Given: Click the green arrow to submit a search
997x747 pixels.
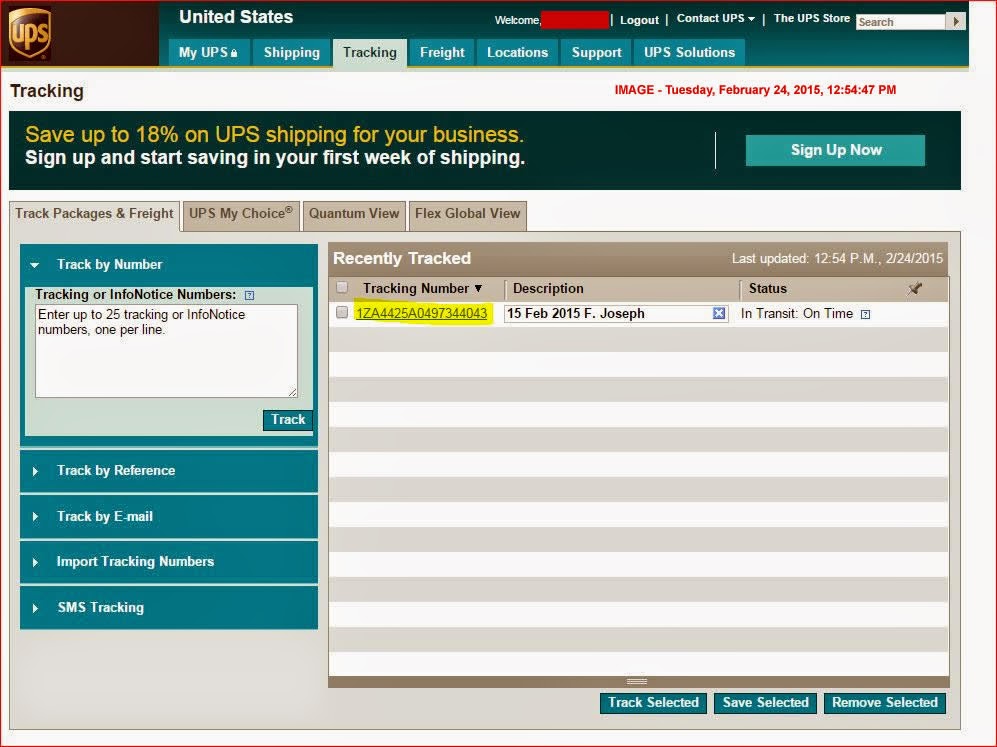Looking at the screenshot, I should tap(956, 21).
